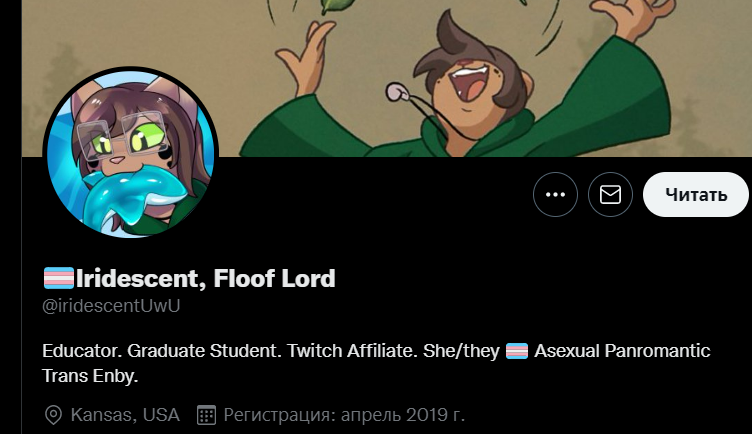Click the Регистрация: апрель 2019 г. date text
The height and width of the screenshot is (434, 752).
(x=344, y=415)
